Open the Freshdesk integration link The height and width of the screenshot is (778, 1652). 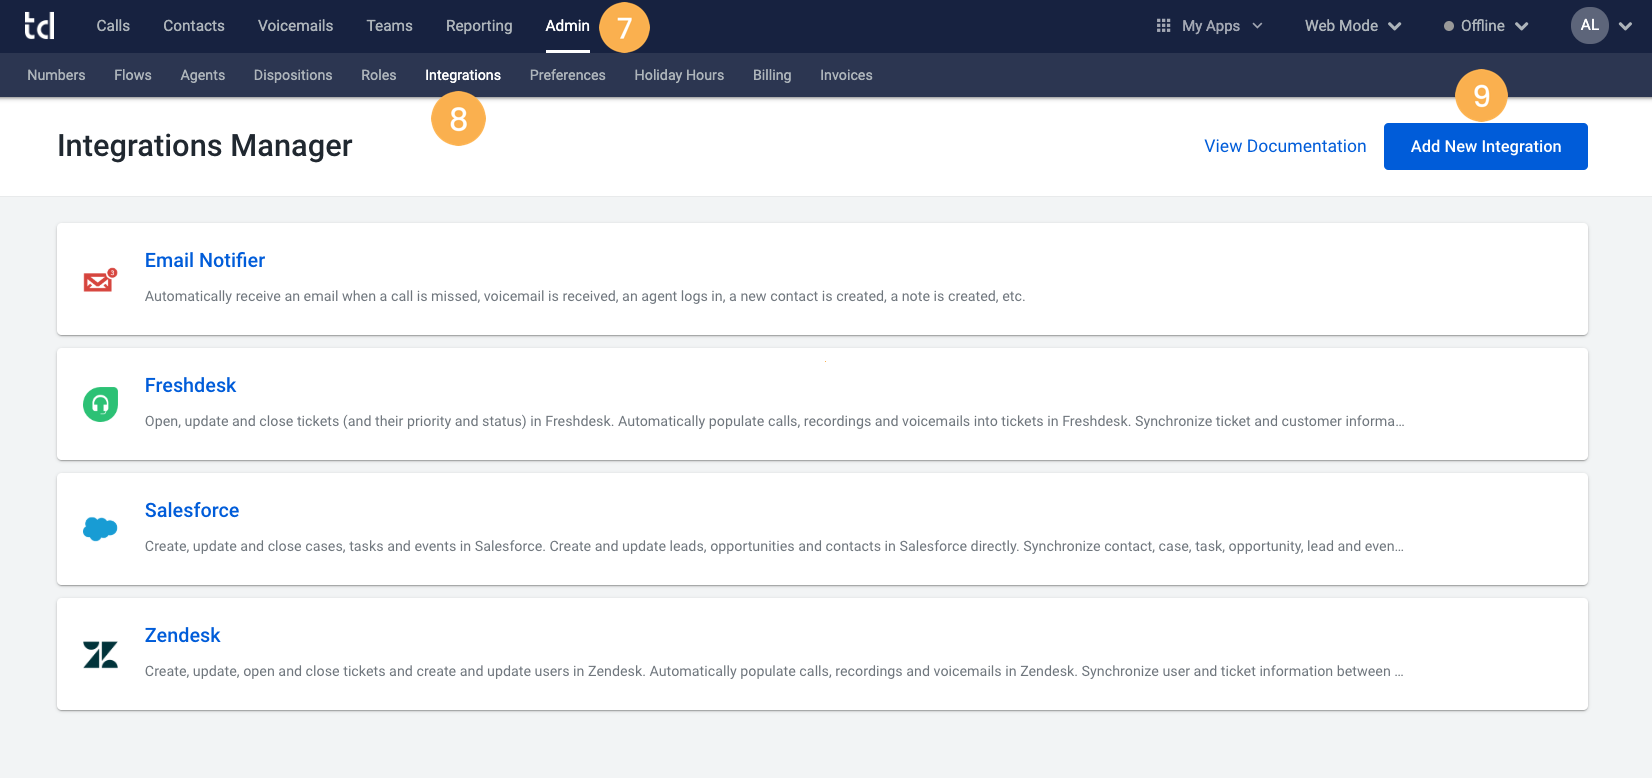190,385
